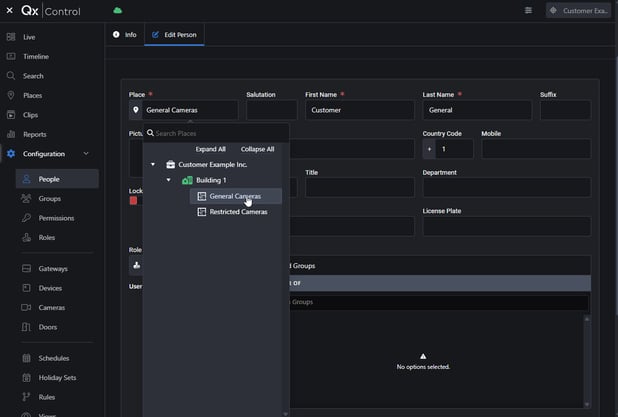Click the Suffix input field
This screenshot has width=618, height=417.
pyautogui.click(x=565, y=110)
